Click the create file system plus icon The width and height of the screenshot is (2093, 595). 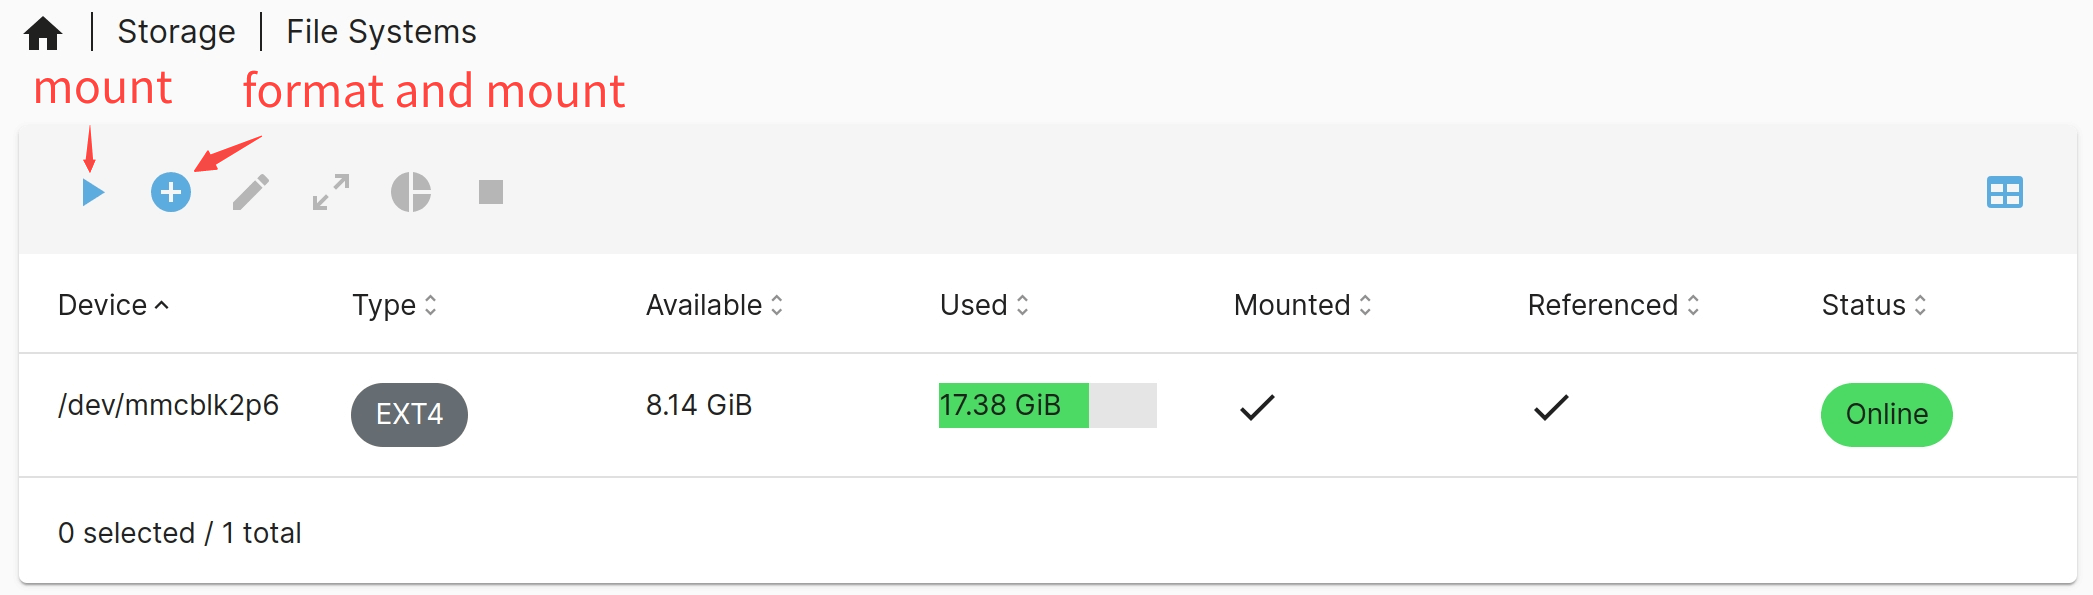171,192
